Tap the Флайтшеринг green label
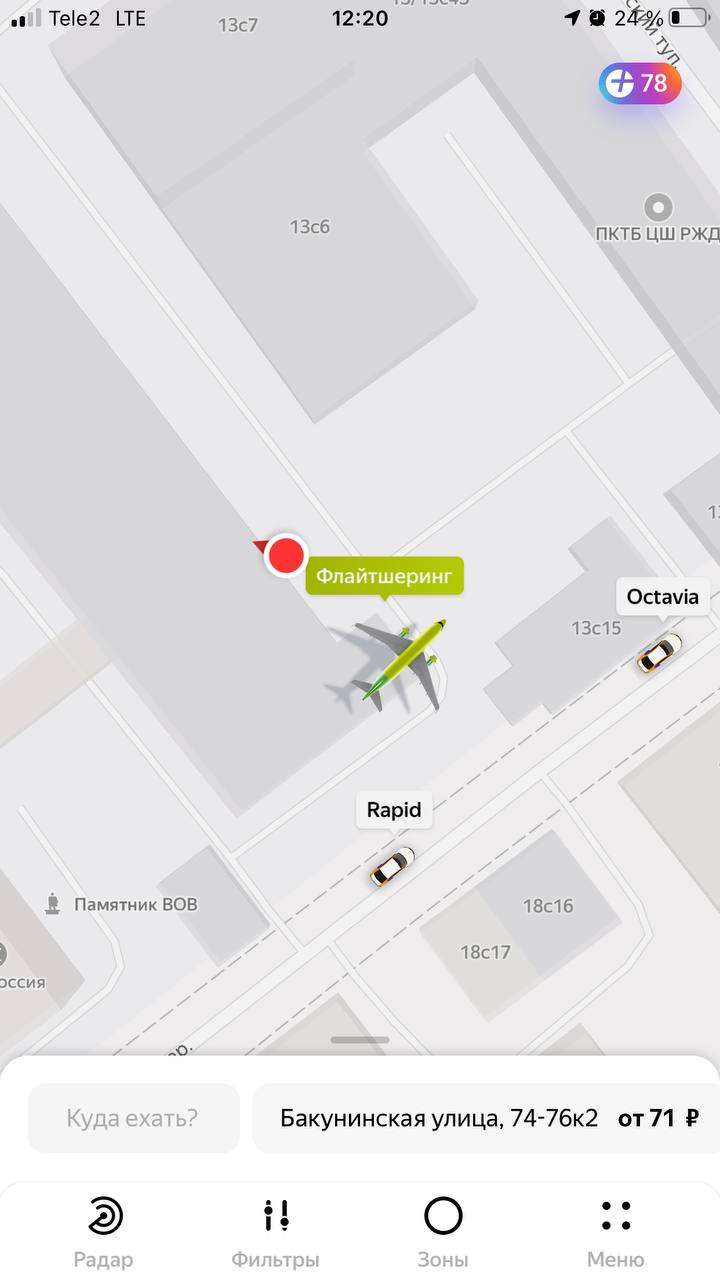The image size is (720, 1280). [385, 576]
